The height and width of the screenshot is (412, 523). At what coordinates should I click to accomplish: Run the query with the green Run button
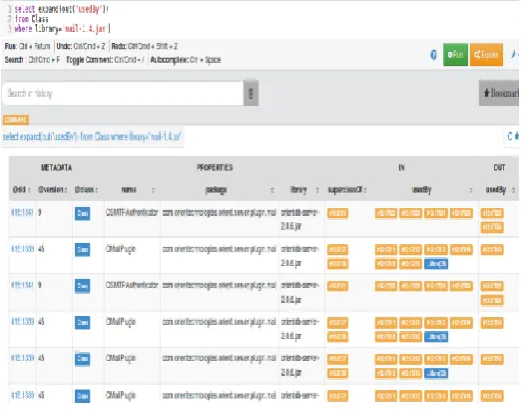(x=455, y=54)
